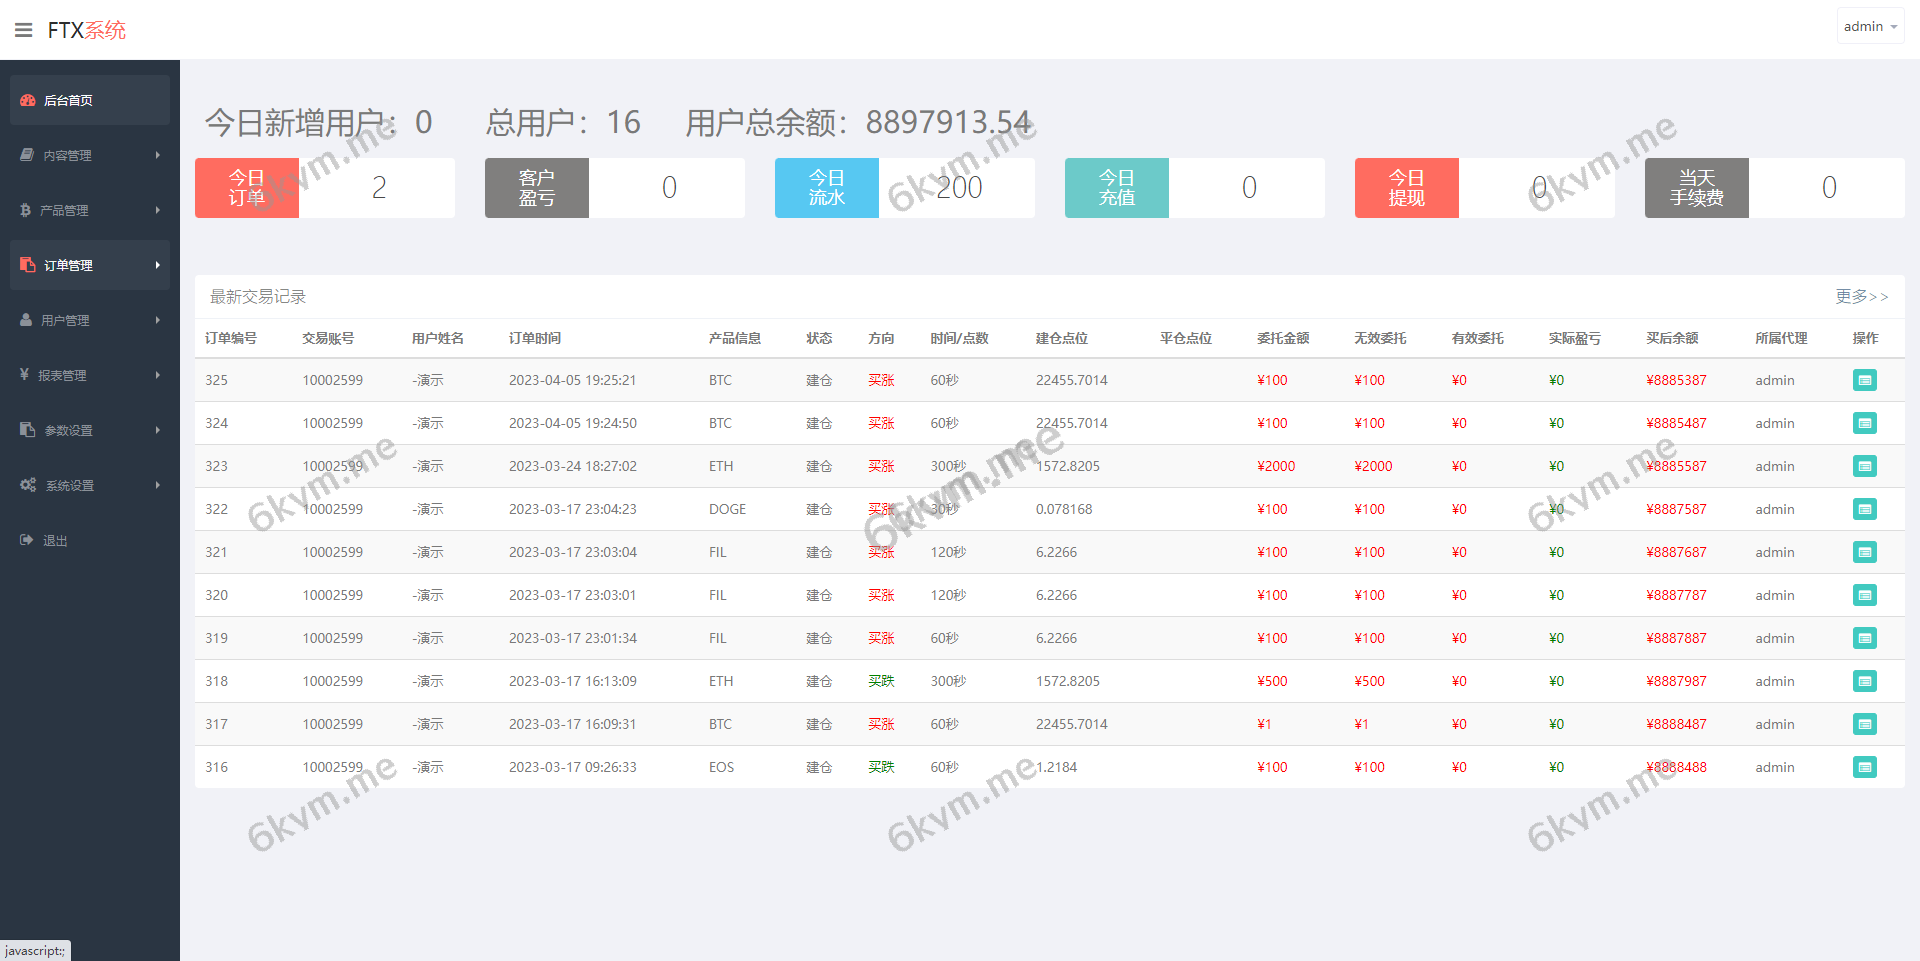Expand the 用户管理 submenu chevron
Screen dimensions: 1920x961
157,320
